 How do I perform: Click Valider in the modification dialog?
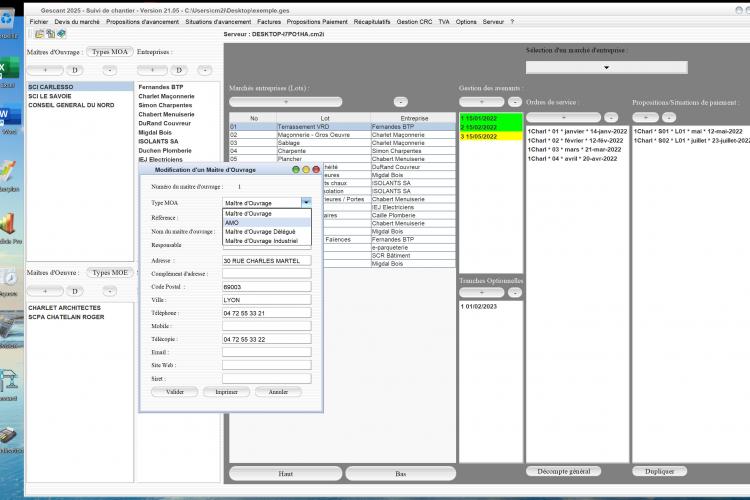(175, 392)
